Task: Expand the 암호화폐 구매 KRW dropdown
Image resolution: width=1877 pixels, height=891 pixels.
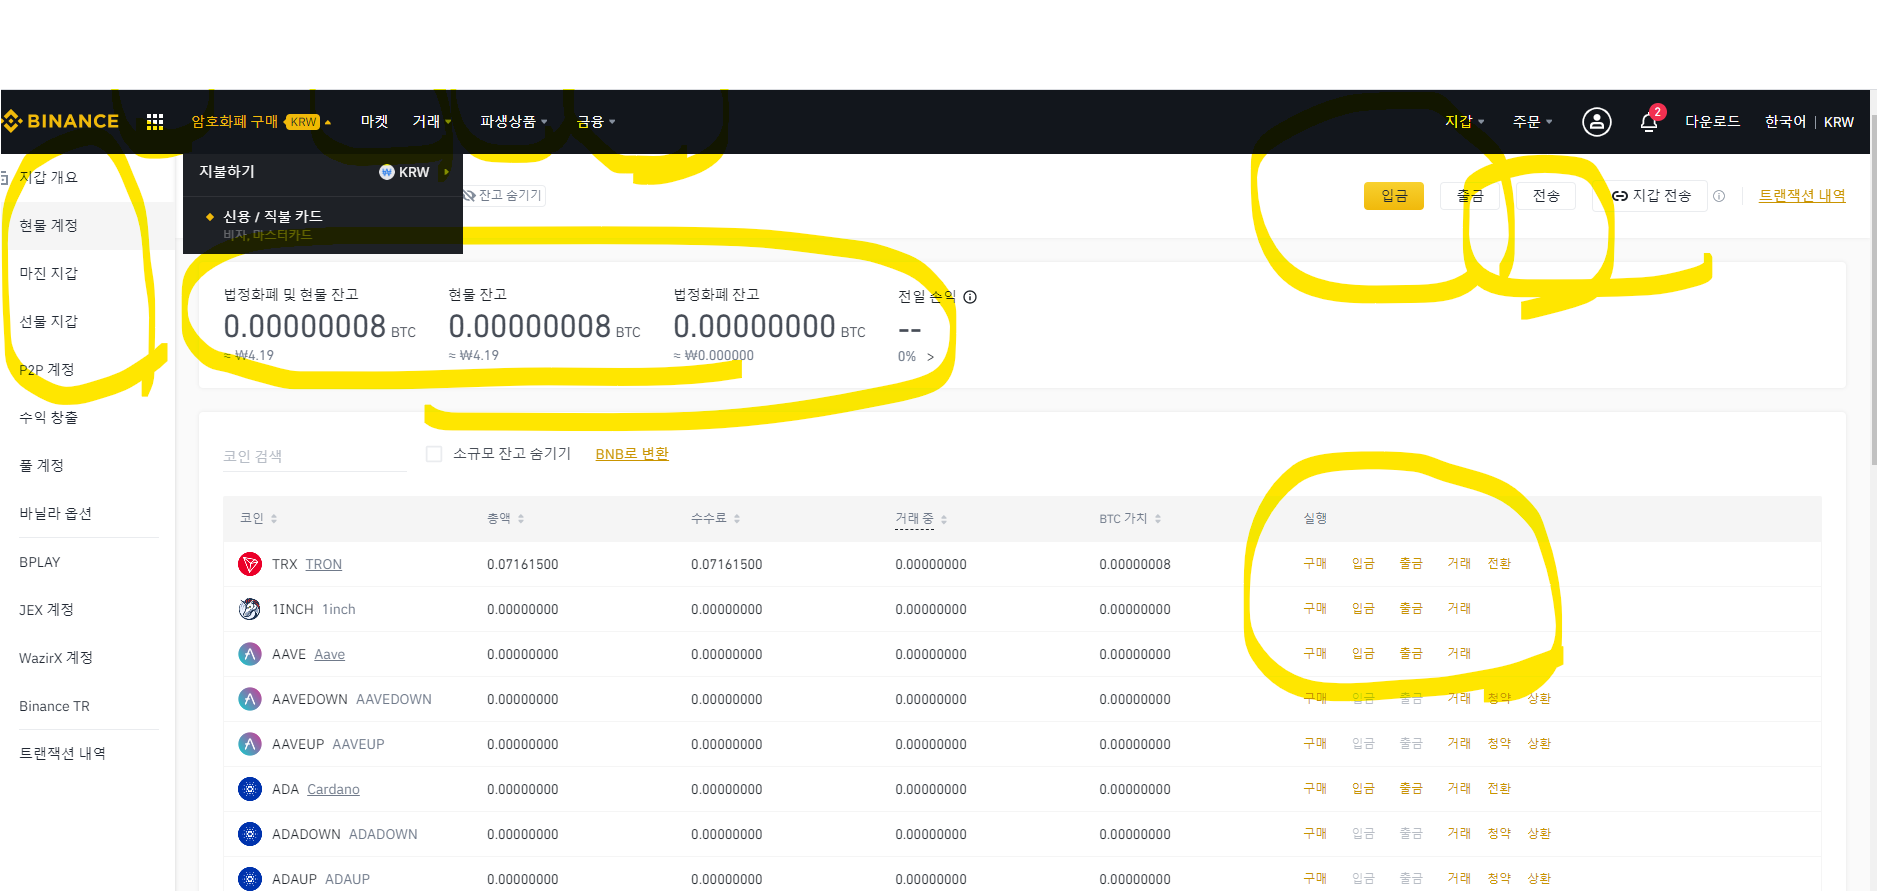Action: [261, 122]
